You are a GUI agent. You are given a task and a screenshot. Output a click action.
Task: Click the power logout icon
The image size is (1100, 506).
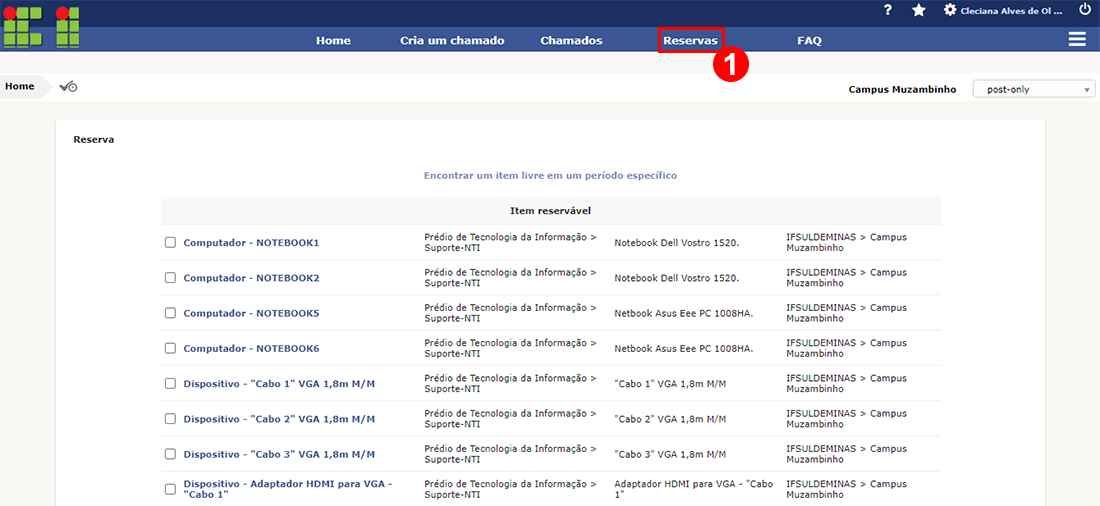point(1085,10)
